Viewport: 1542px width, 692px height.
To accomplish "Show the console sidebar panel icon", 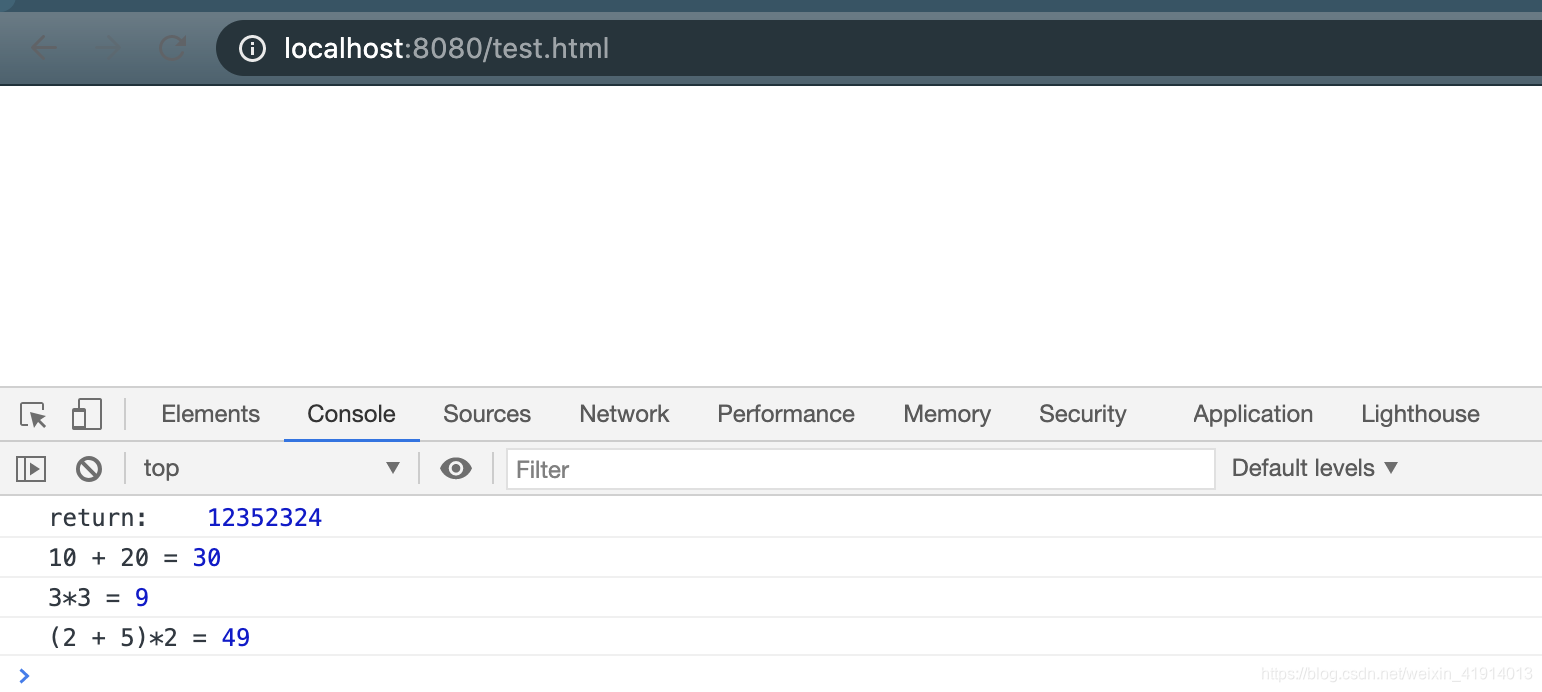I will tap(31, 468).
